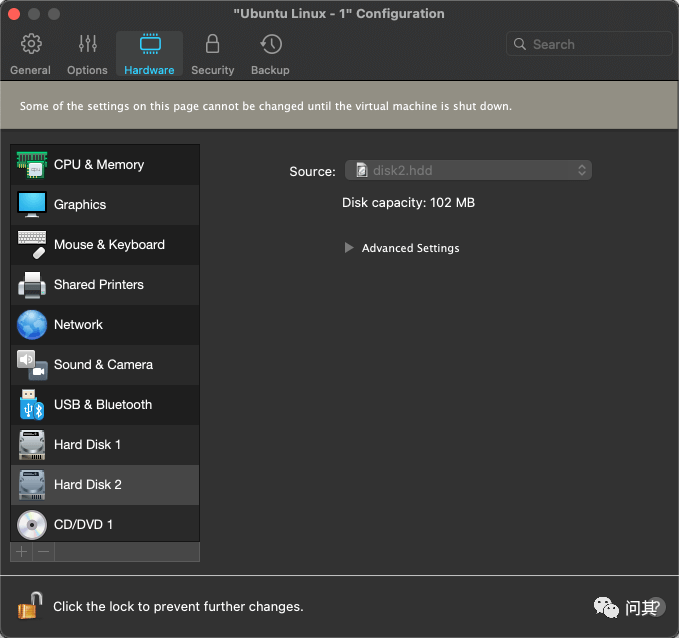Click the Network globe icon
The image size is (679, 638).
click(32, 325)
